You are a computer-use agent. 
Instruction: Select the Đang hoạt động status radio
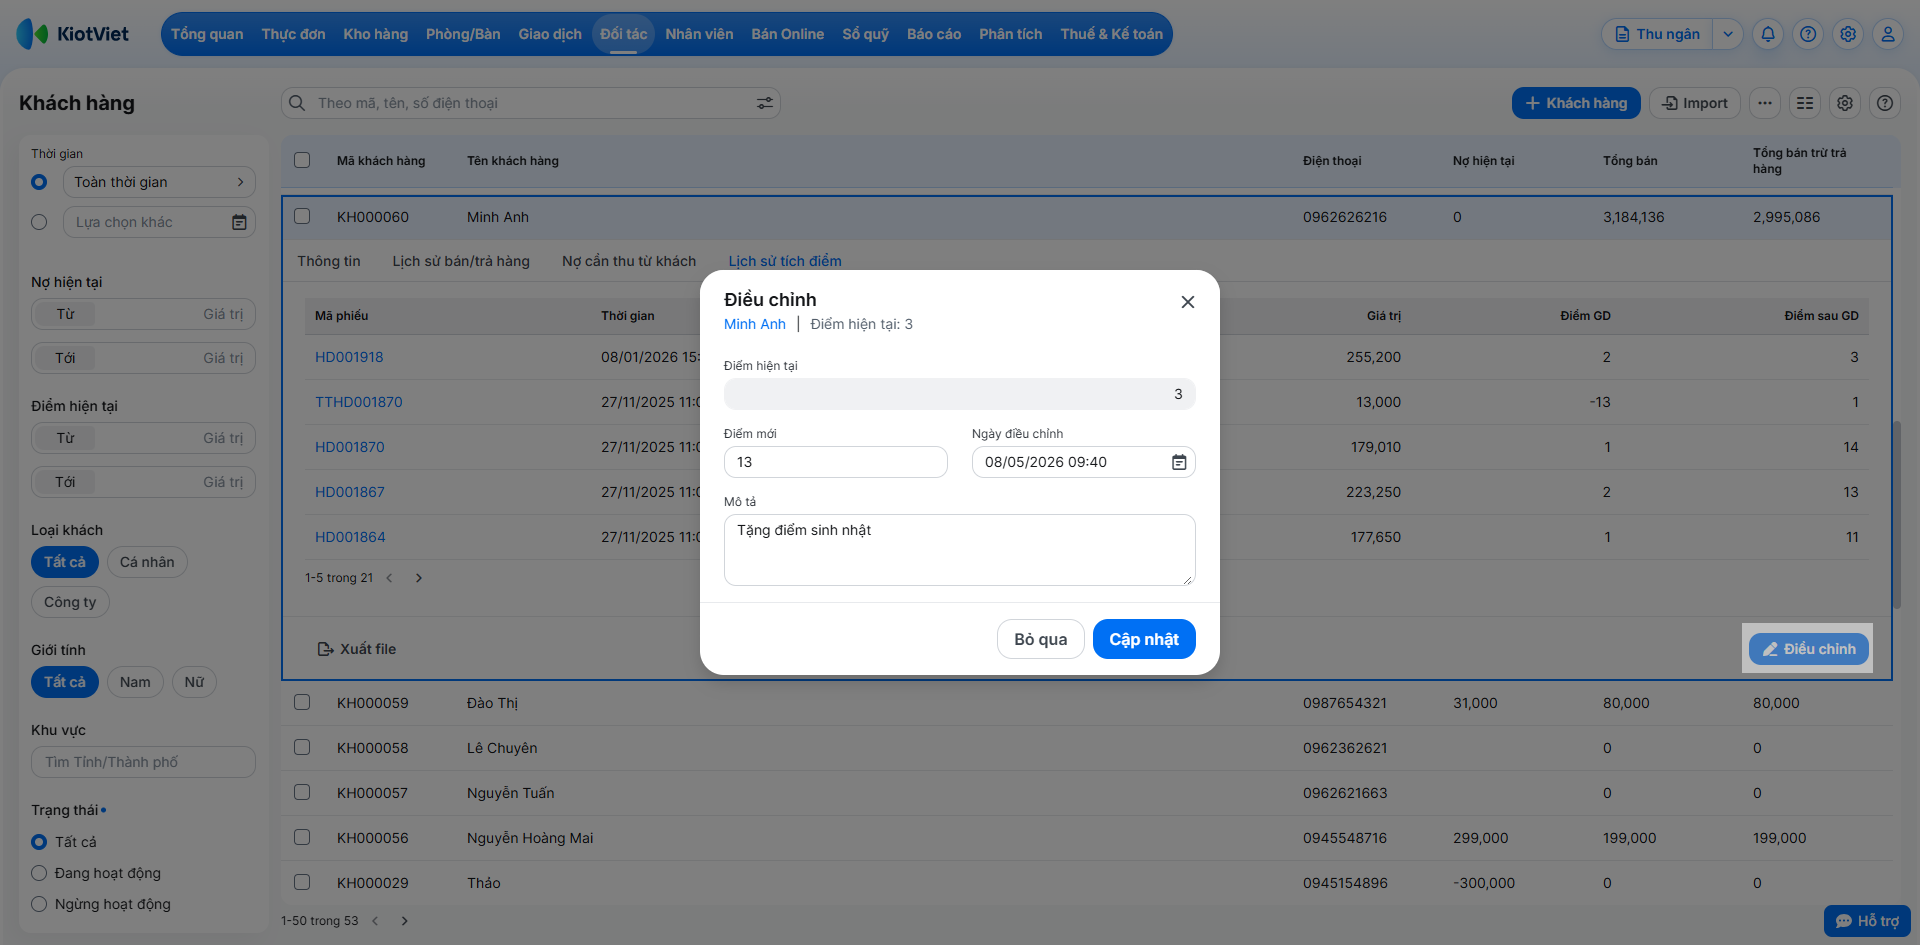tap(39, 873)
